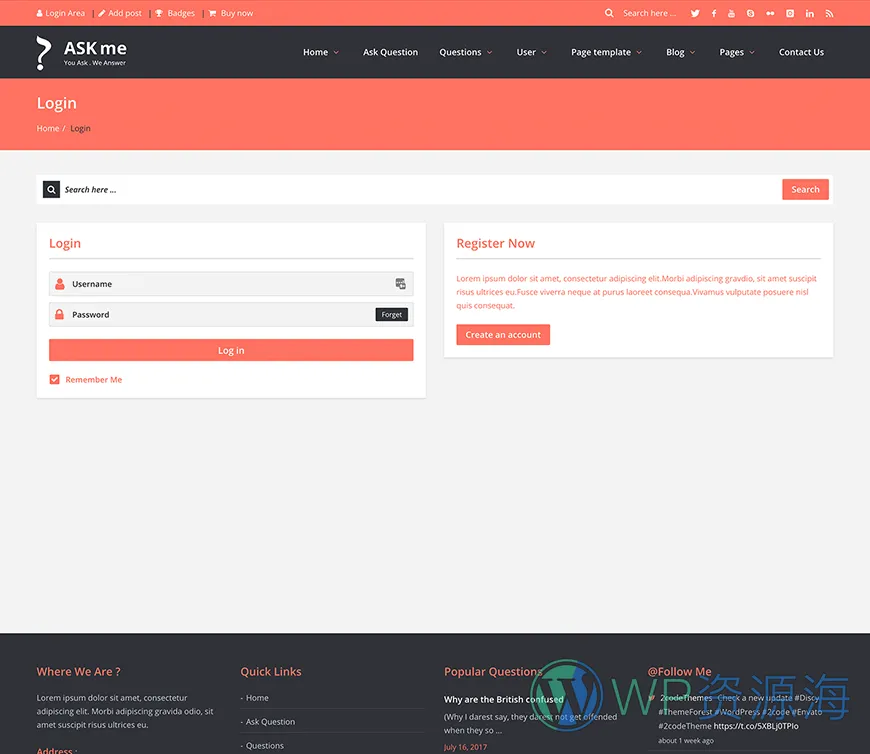The image size is (870, 754).
Task: Expand the Blog menu dropdown
Action: click(680, 52)
